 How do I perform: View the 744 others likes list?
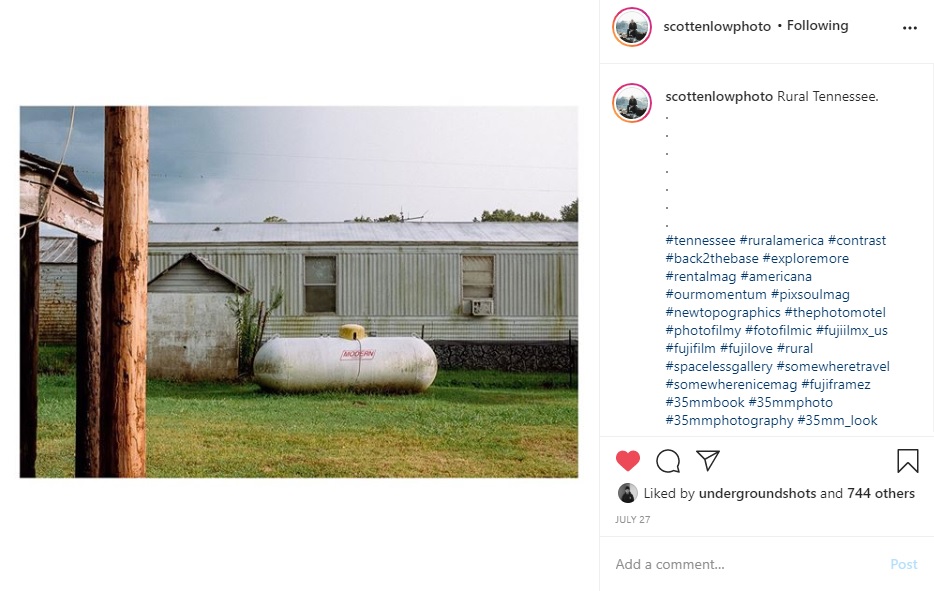[x=881, y=493]
